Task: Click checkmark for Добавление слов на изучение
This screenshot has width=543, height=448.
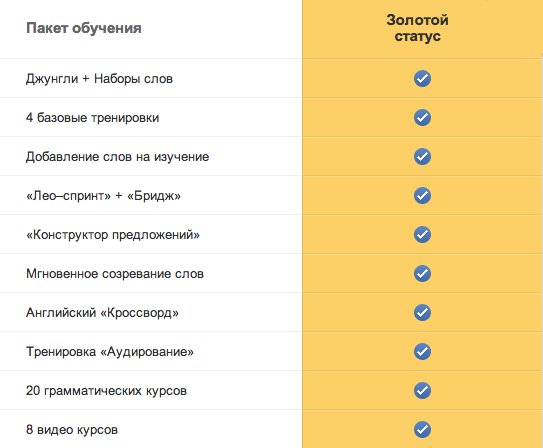Action: (422, 156)
